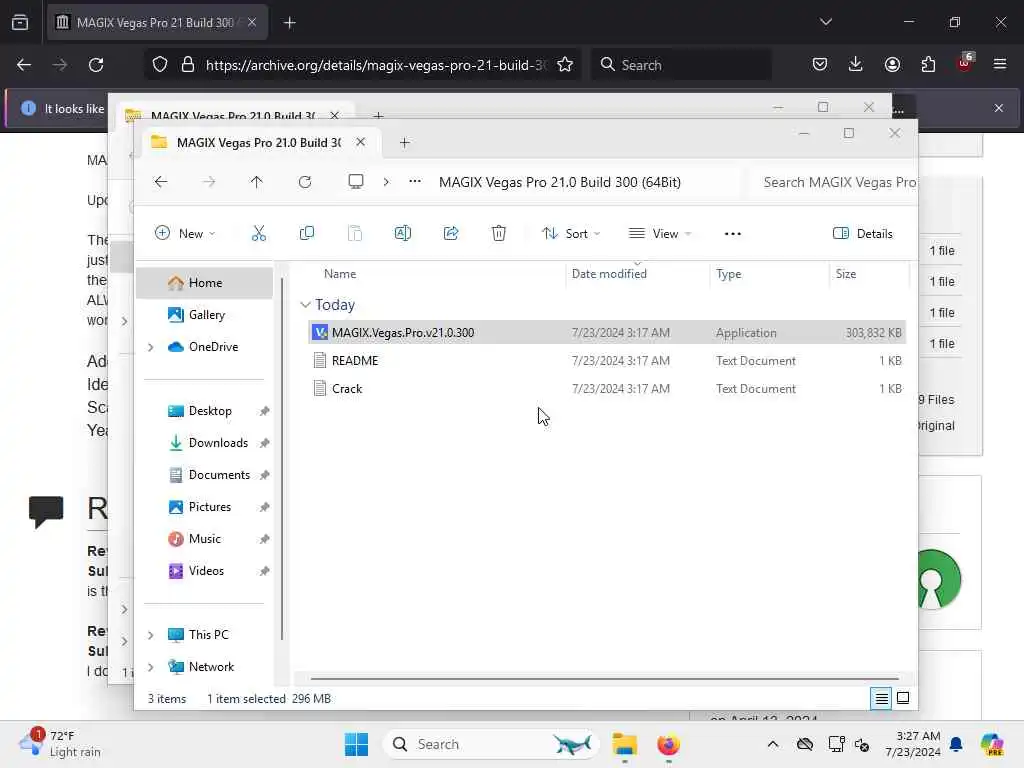Collapse the Today group
Screen dimensions: 1024x768
[x=305, y=305]
